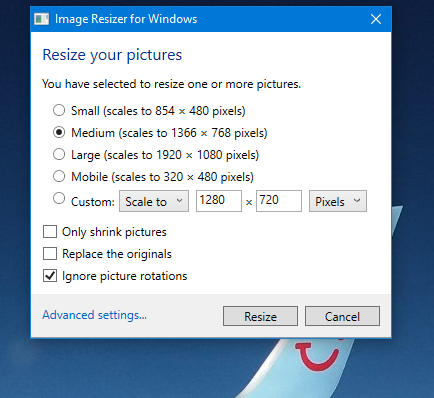
Task: Open the Pixels unit dropdown
Action: [338, 201]
